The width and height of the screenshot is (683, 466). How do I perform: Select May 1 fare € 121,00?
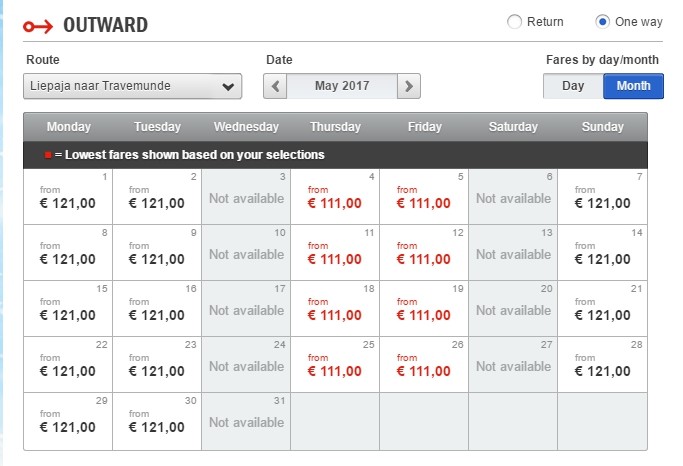click(68, 197)
